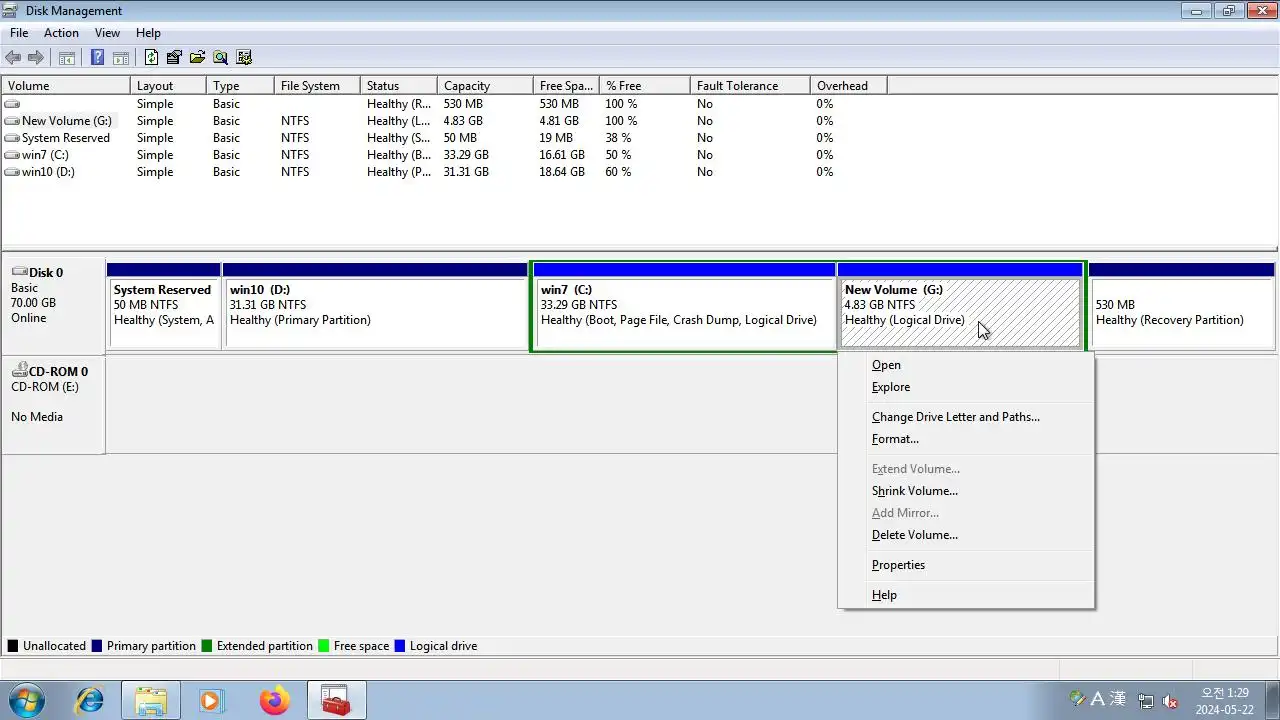This screenshot has width=1280, height=720.
Task: Sort by the Fault Tolerance column header
Action: tap(750, 86)
